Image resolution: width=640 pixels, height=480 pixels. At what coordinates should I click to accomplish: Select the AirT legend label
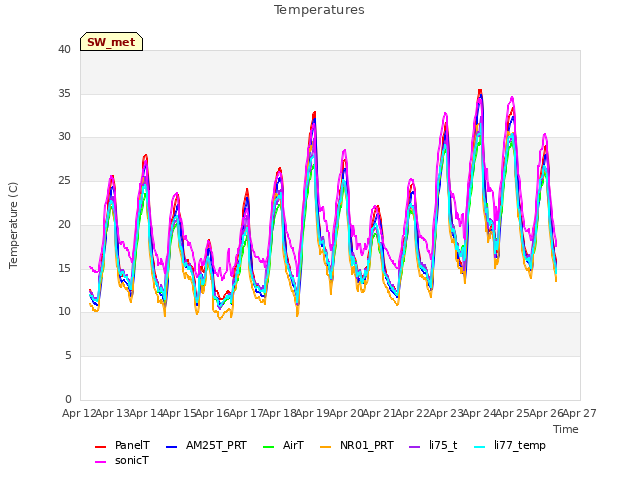click(x=293, y=445)
